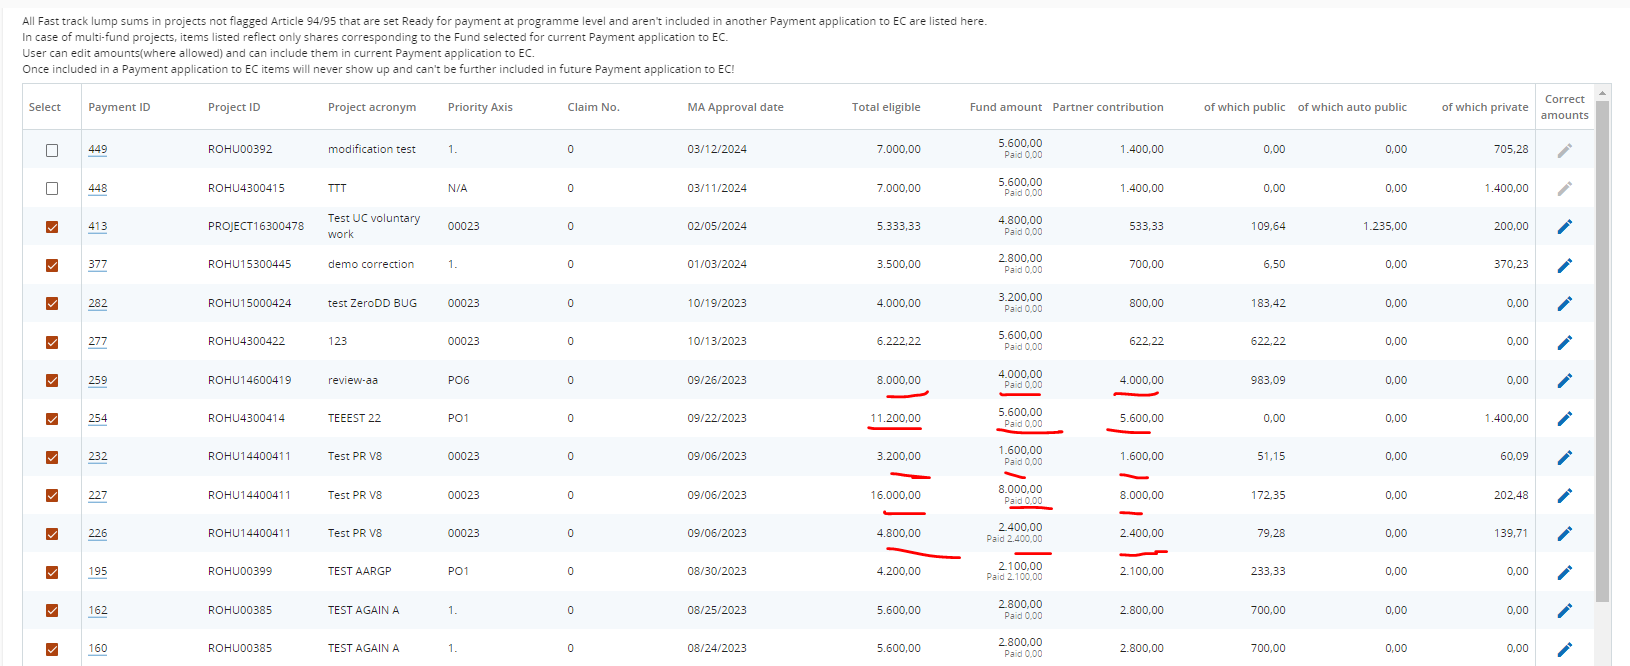Click the table vertical scrollbar thumb
Image resolution: width=1630 pixels, height=666 pixels.
(1602, 350)
